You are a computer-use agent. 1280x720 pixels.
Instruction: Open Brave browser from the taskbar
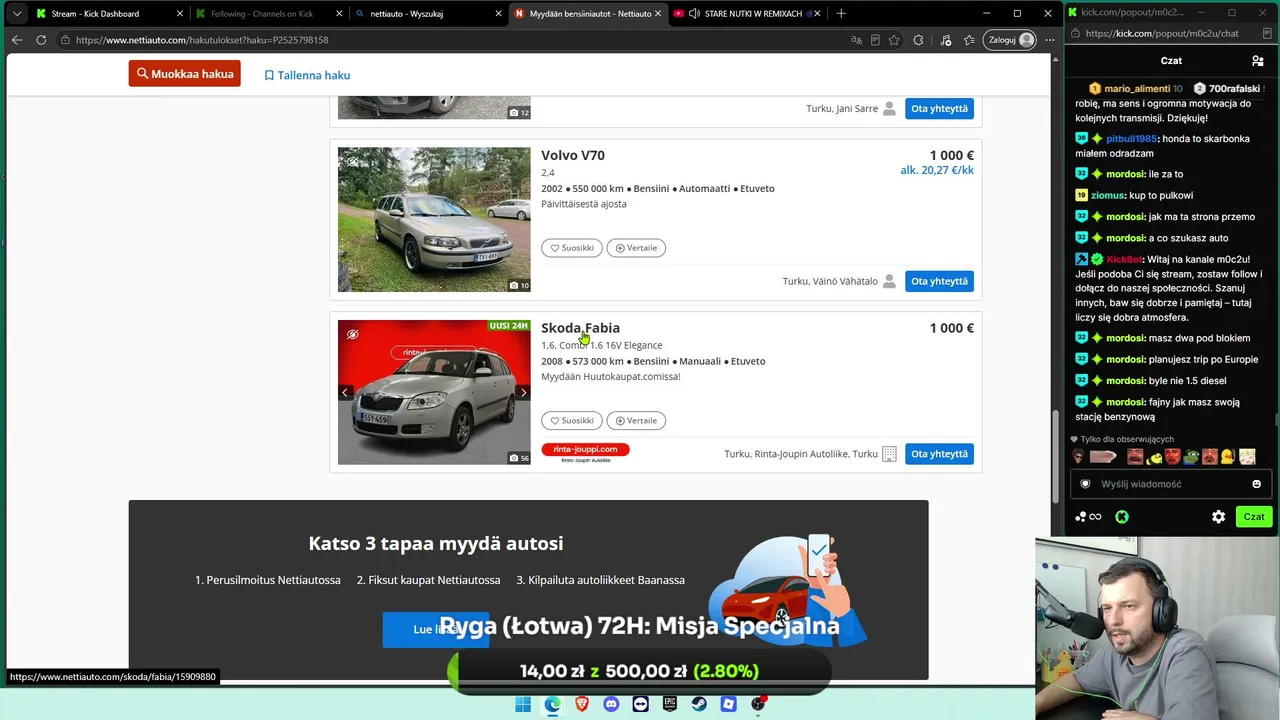coord(582,705)
